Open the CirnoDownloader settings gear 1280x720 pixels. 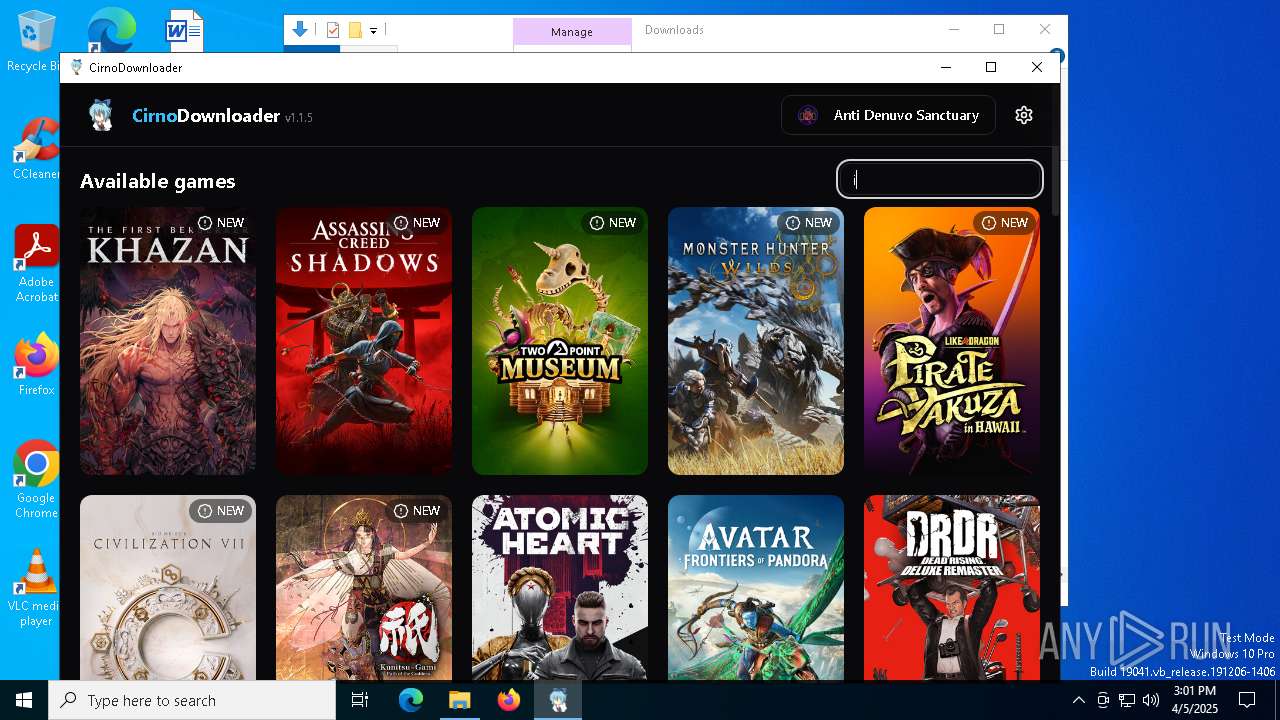pyautogui.click(x=1023, y=115)
